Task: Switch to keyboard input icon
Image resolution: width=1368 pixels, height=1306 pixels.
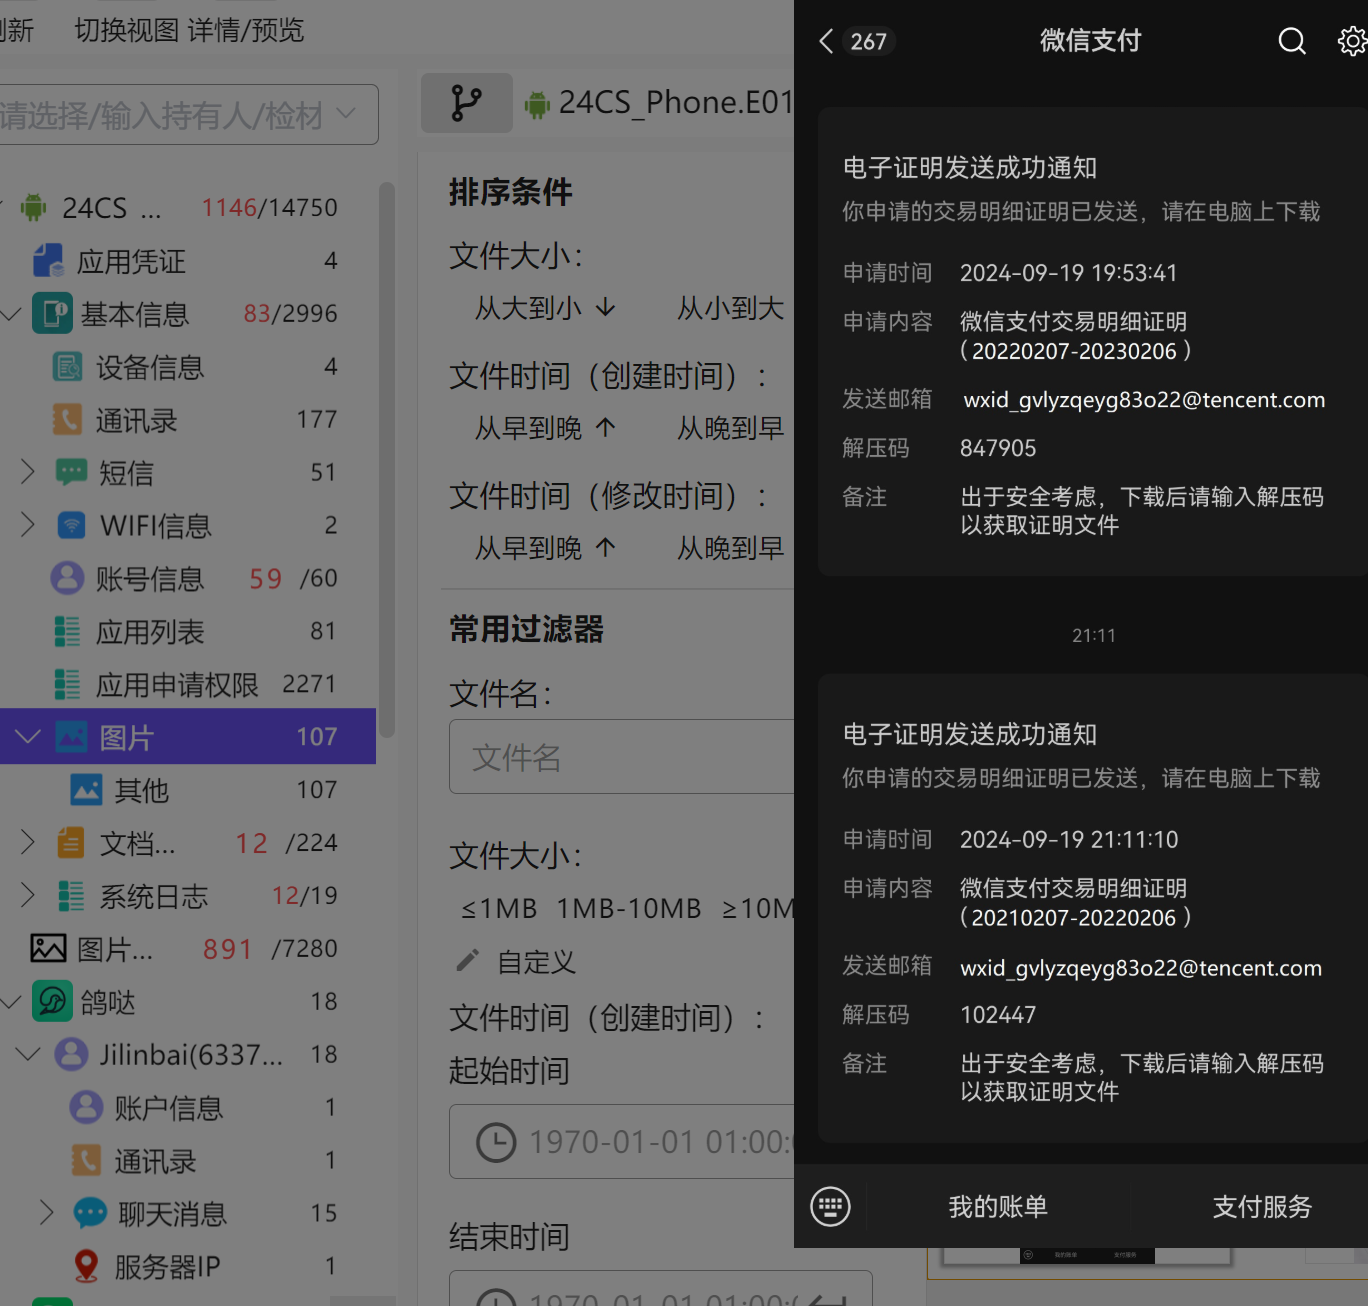Action: [x=830, y=1206]
